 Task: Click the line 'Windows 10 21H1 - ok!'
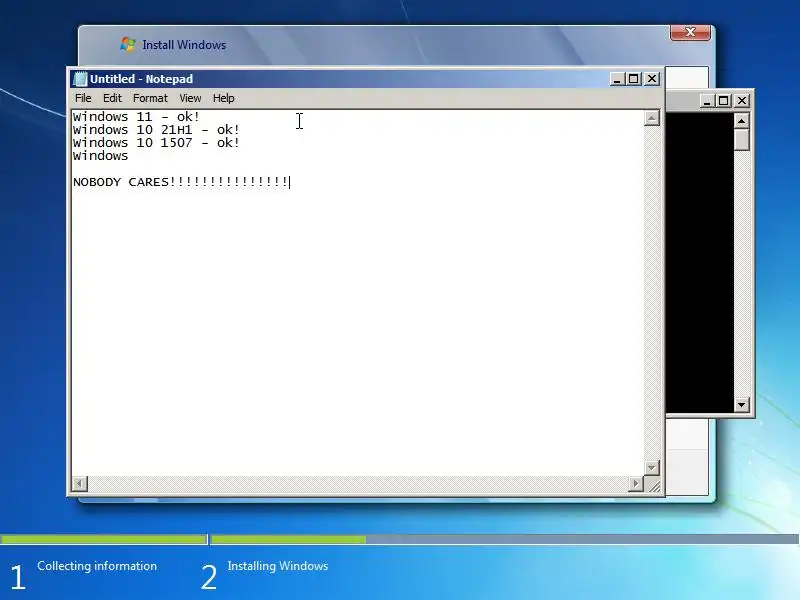pos(156,130)
